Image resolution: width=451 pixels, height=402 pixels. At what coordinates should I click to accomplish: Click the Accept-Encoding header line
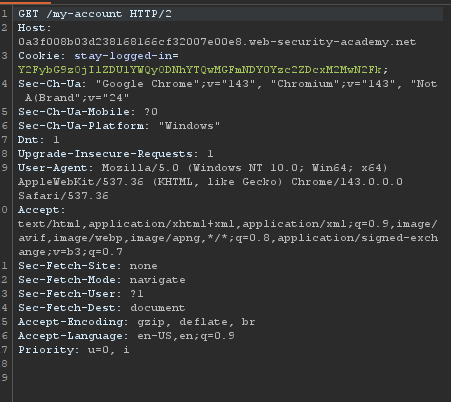click(137, 322)
